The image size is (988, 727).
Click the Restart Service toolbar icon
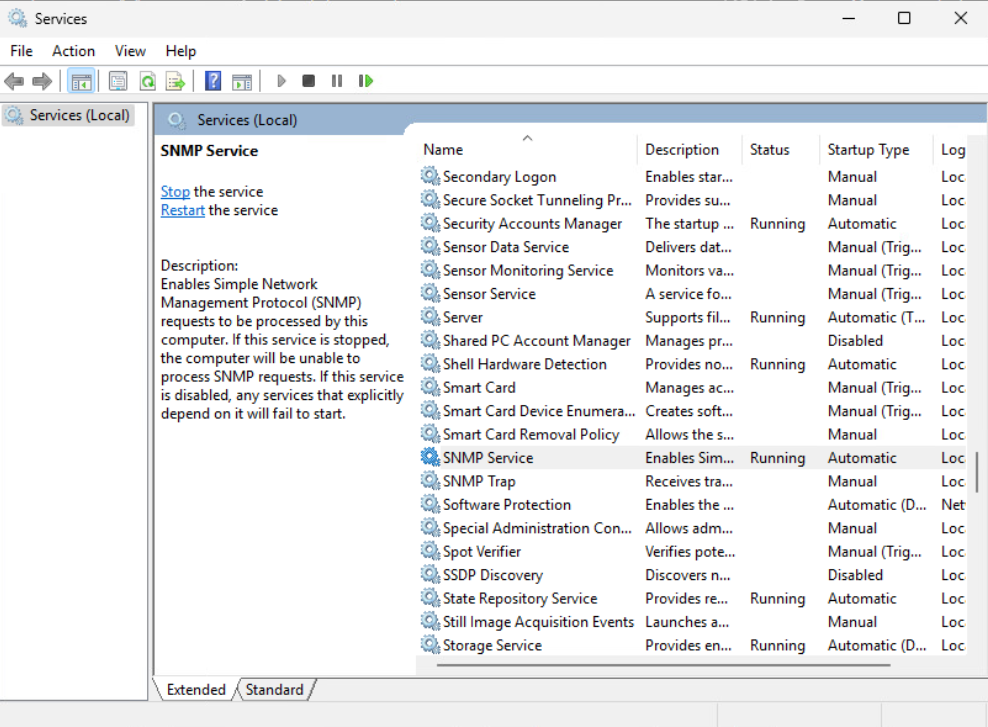coord(365,80)
